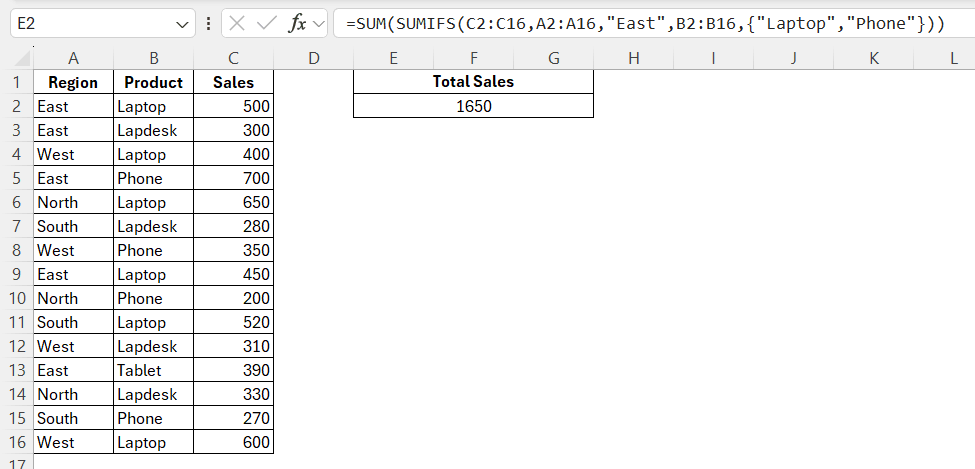
Task: Select the Product header cell
Action: pos(153,82)
